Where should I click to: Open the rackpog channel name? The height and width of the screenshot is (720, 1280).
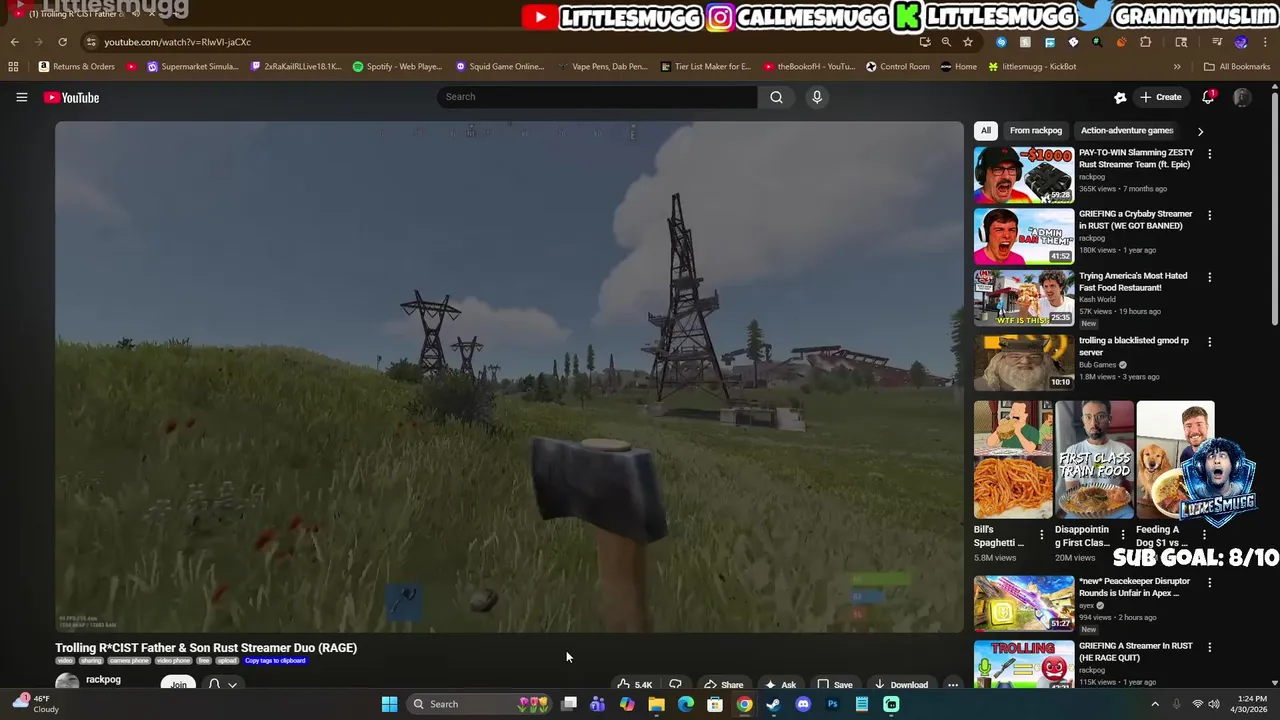click(103, 679)
